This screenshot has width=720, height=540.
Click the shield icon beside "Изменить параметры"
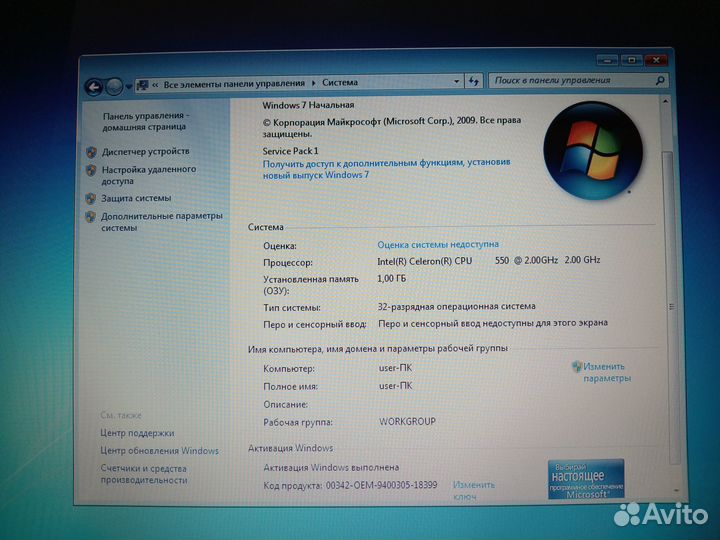click(576, 366)
